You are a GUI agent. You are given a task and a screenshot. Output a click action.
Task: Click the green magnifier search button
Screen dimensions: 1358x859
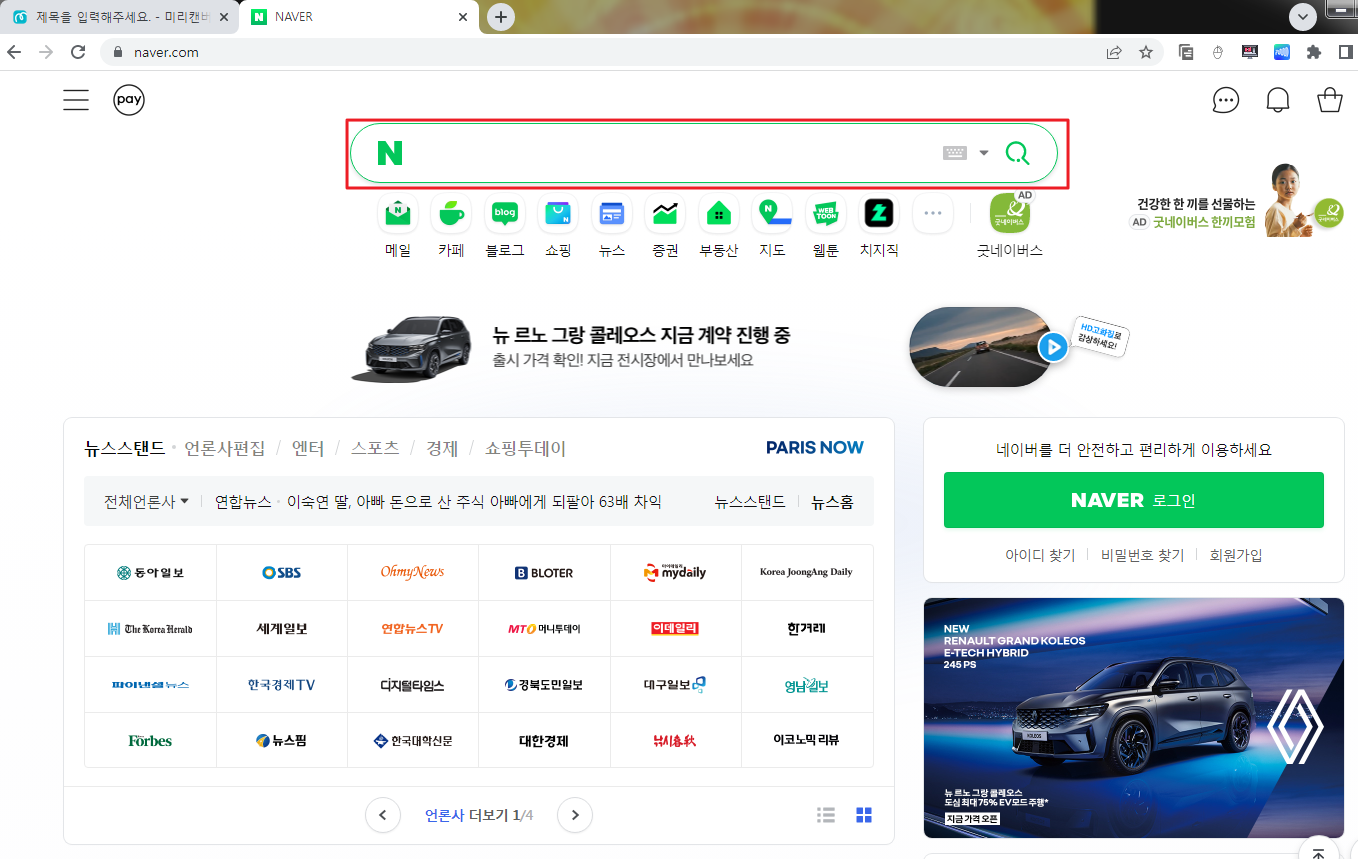[x=1017, y=153]
